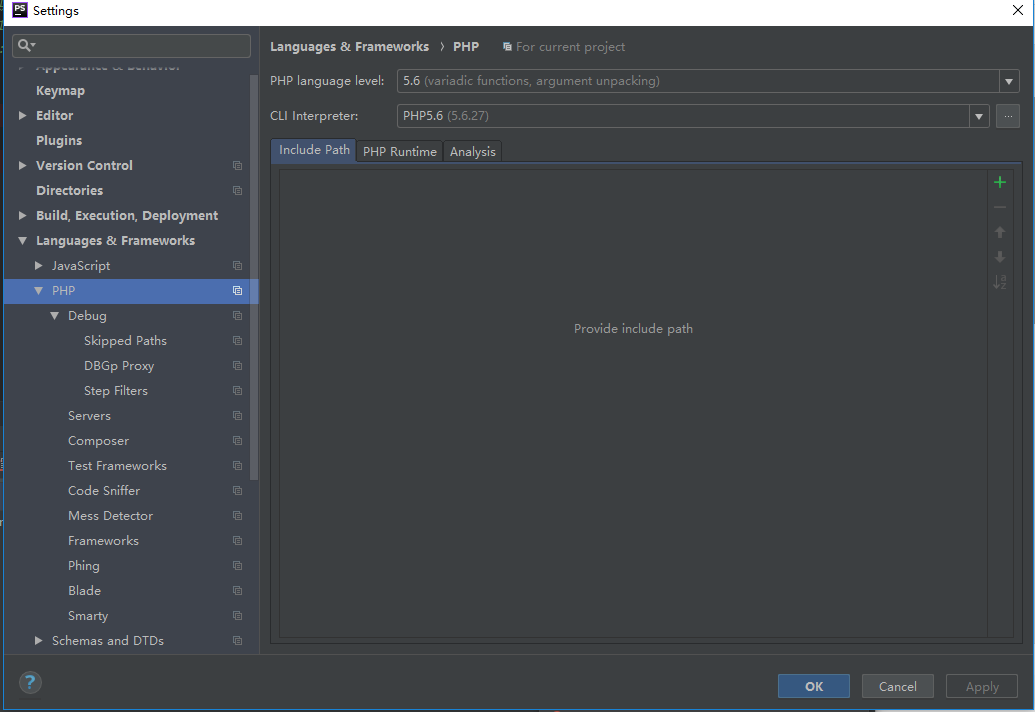Click the project-level icon next to Code Sniffer

click(x=238, y=491)
